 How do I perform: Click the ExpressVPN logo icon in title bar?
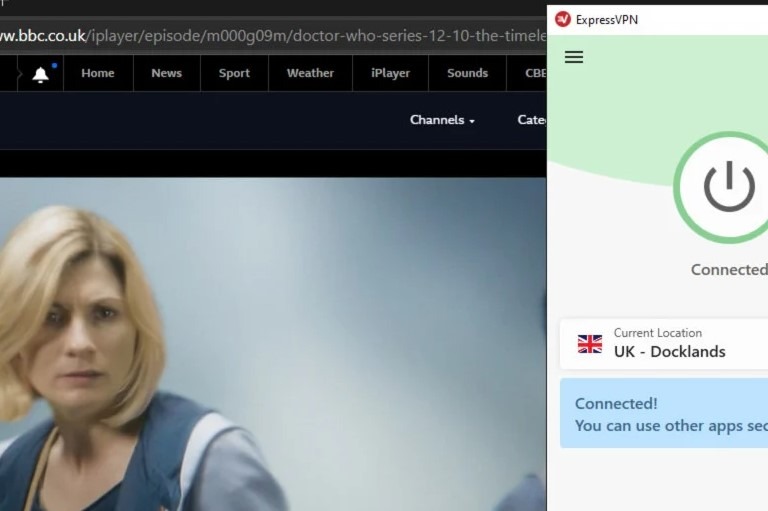(563, 19)
